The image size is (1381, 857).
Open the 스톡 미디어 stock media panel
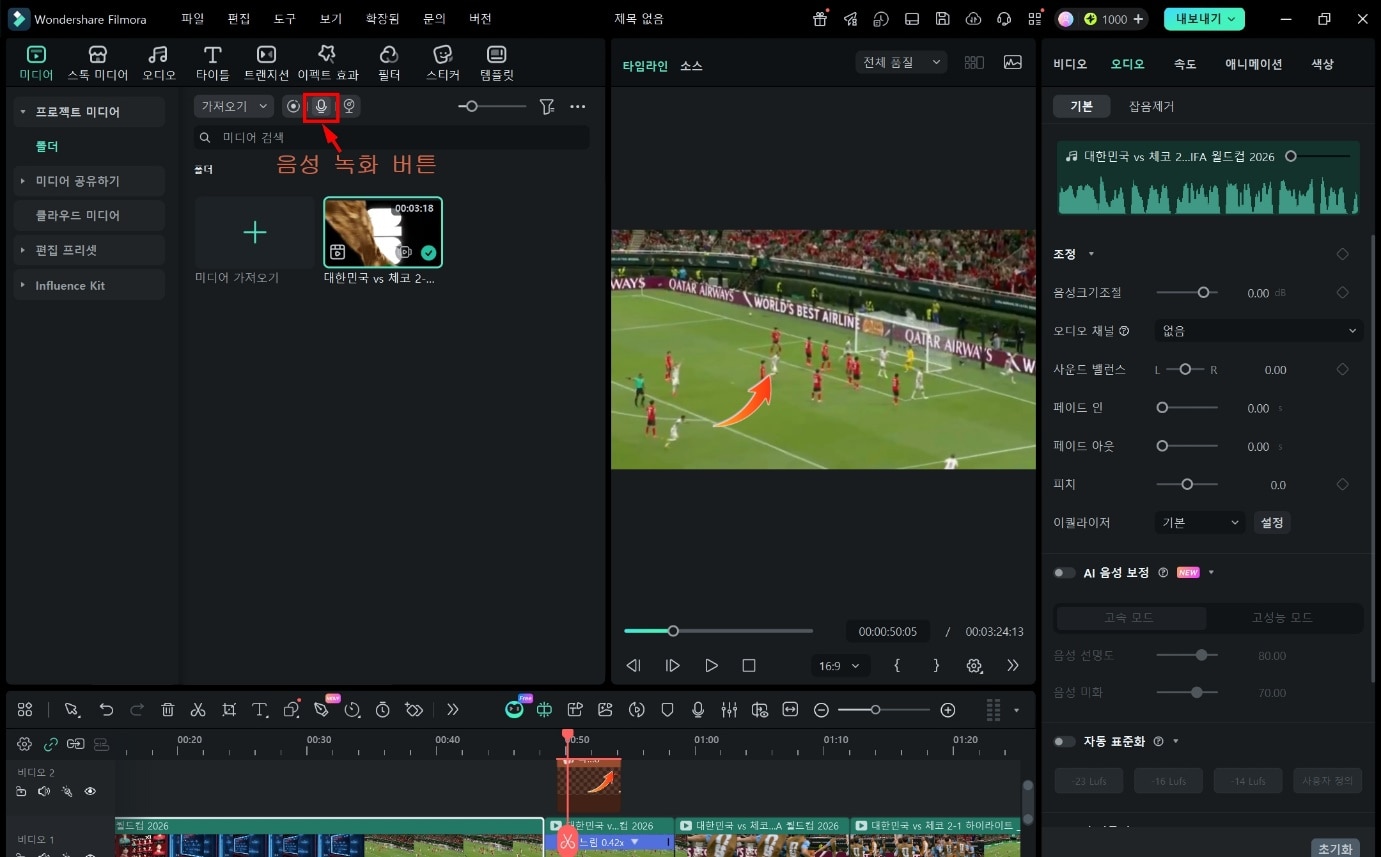click(x=98, y=63)
